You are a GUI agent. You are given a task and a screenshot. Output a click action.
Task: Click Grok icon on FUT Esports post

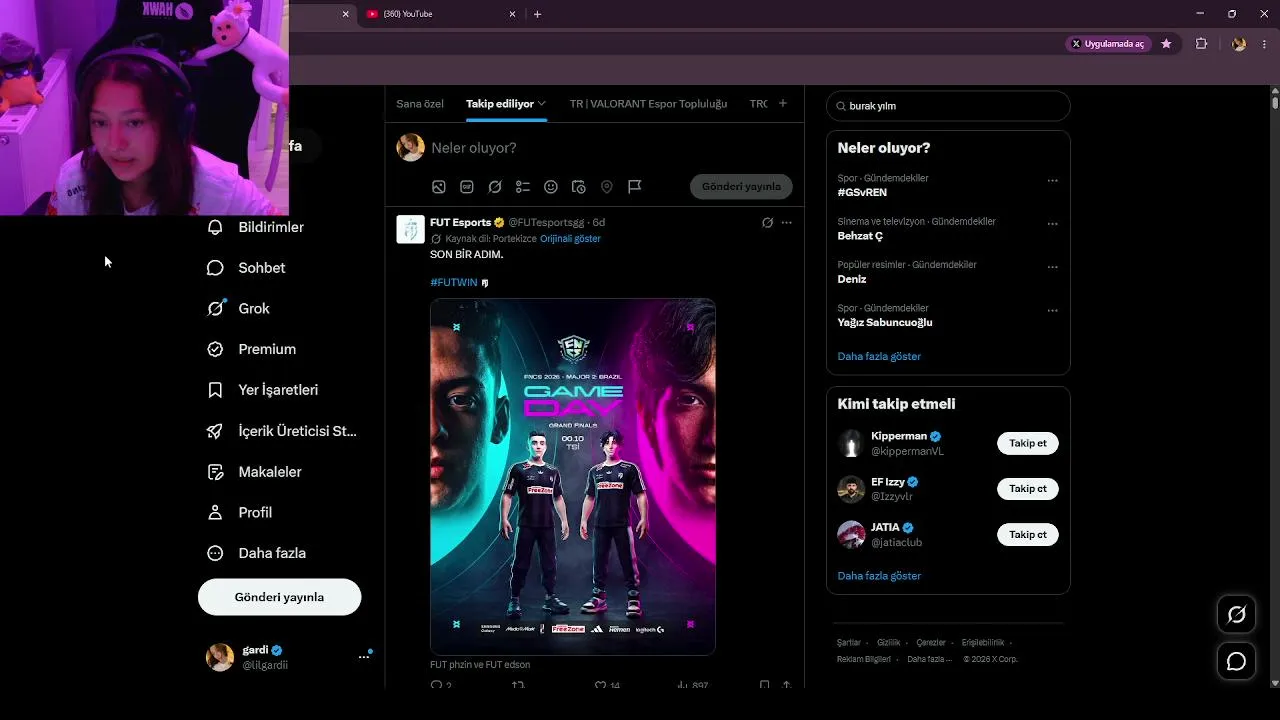pyautogui.click(x=767, y=222)
